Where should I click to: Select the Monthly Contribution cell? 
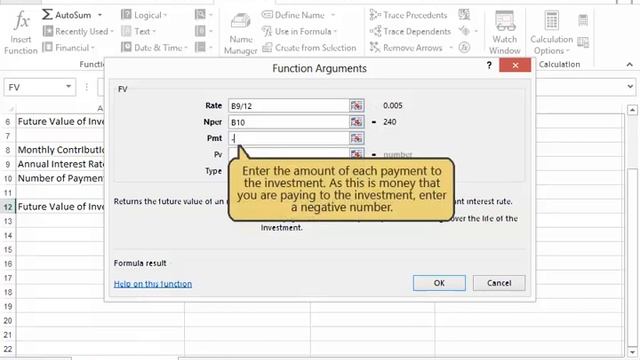point(60,150)
